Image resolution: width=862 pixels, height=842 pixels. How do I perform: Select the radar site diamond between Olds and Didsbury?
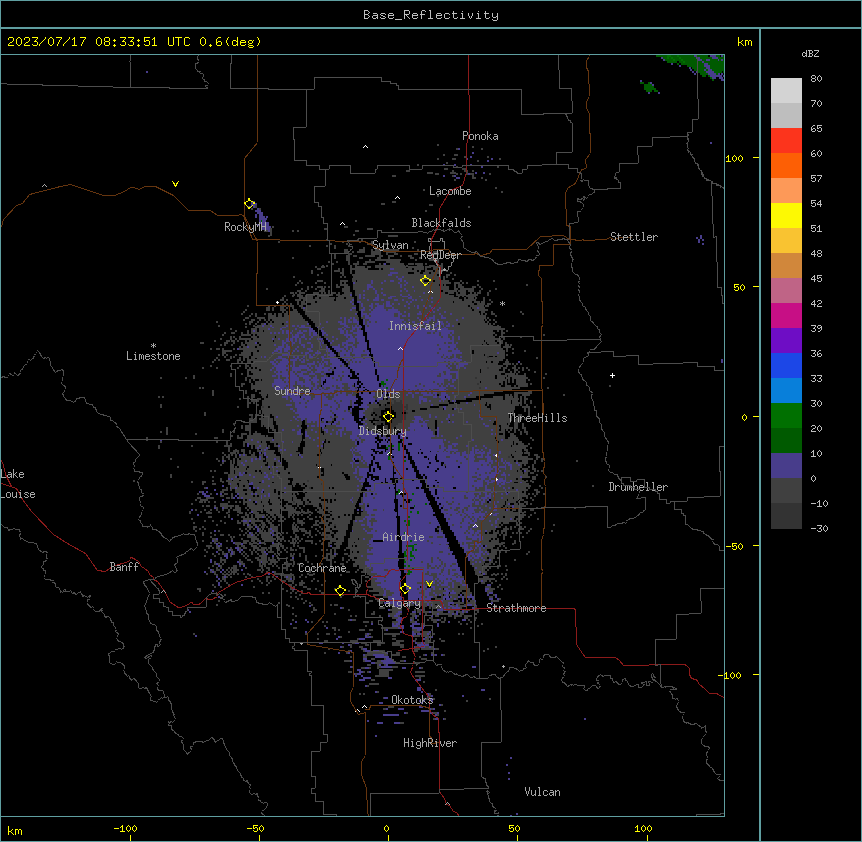(389, 416)
